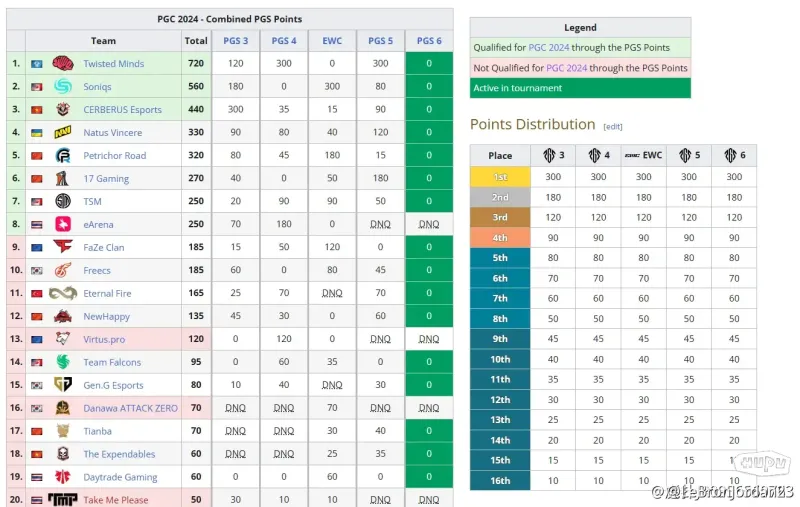Click the Gen.G Esports logo
Screen dimensions: 800x507
[x=63, y=385]
